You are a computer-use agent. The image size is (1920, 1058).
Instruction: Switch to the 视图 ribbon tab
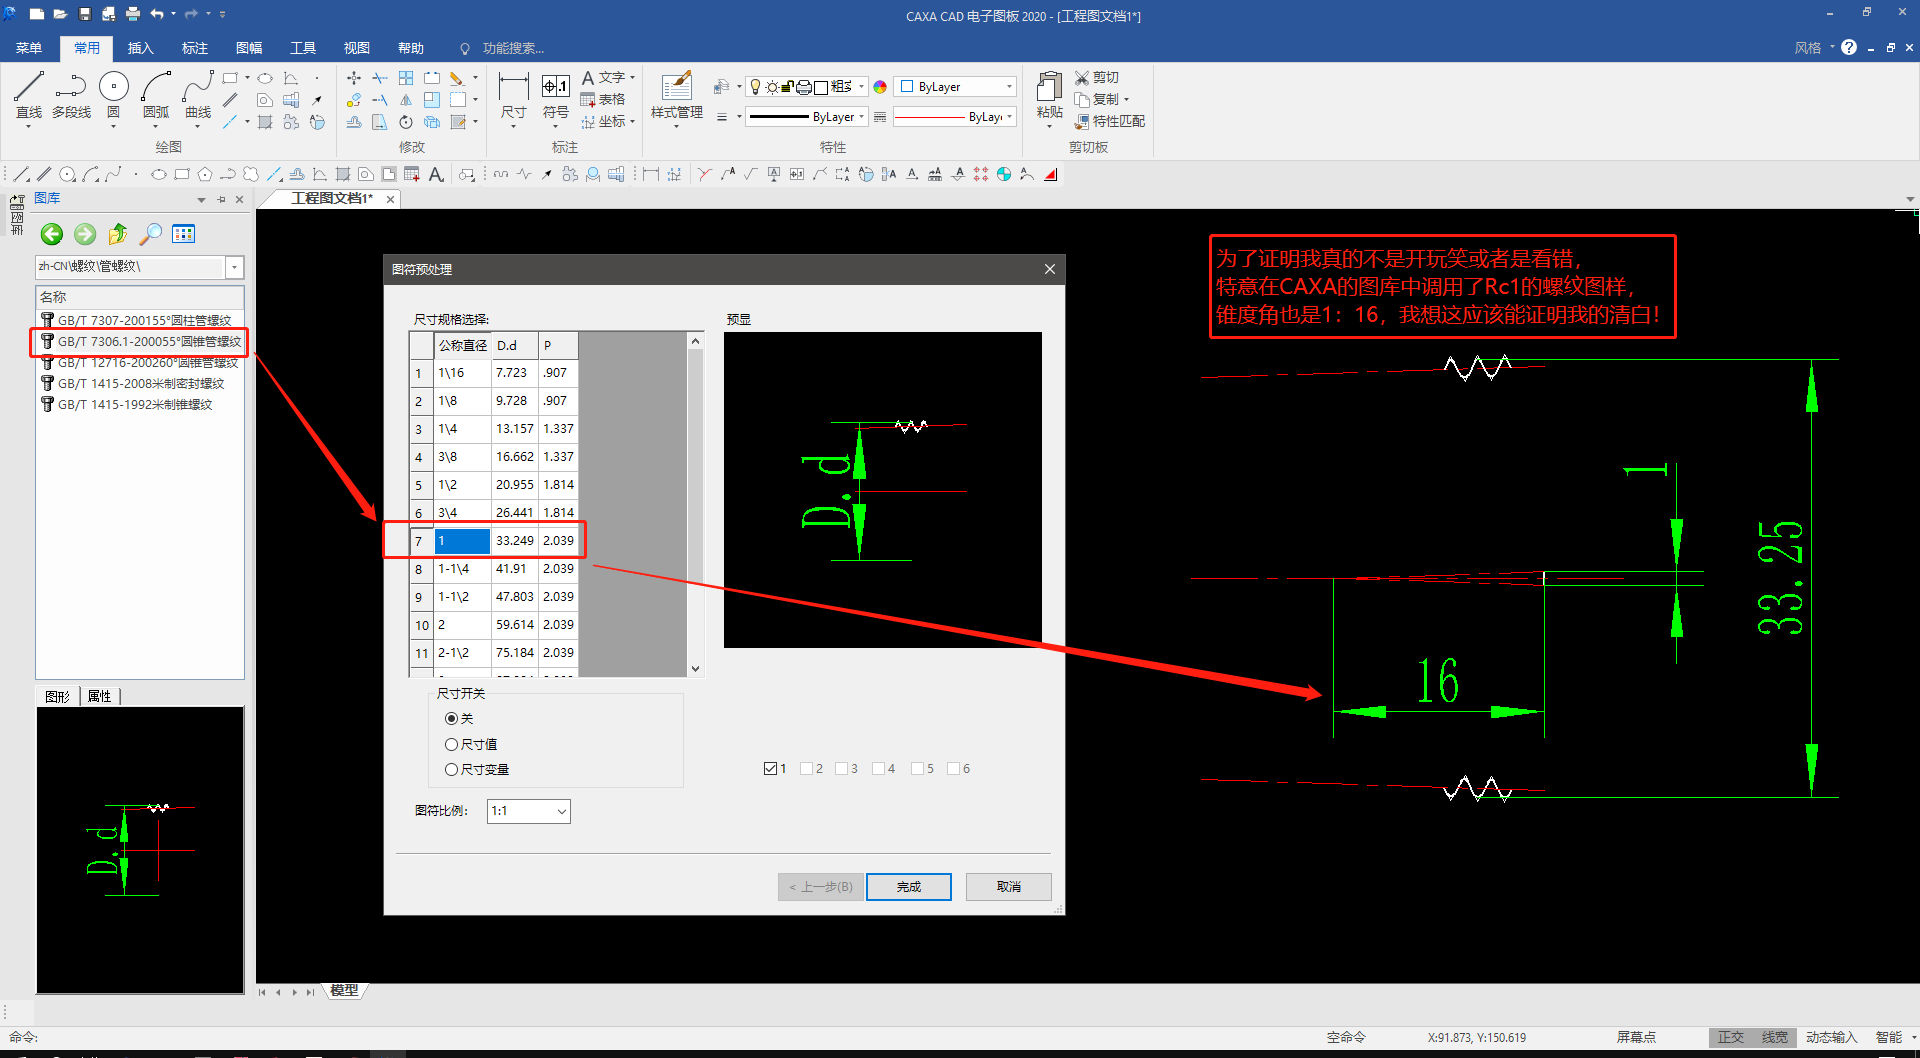pos(357,48)
